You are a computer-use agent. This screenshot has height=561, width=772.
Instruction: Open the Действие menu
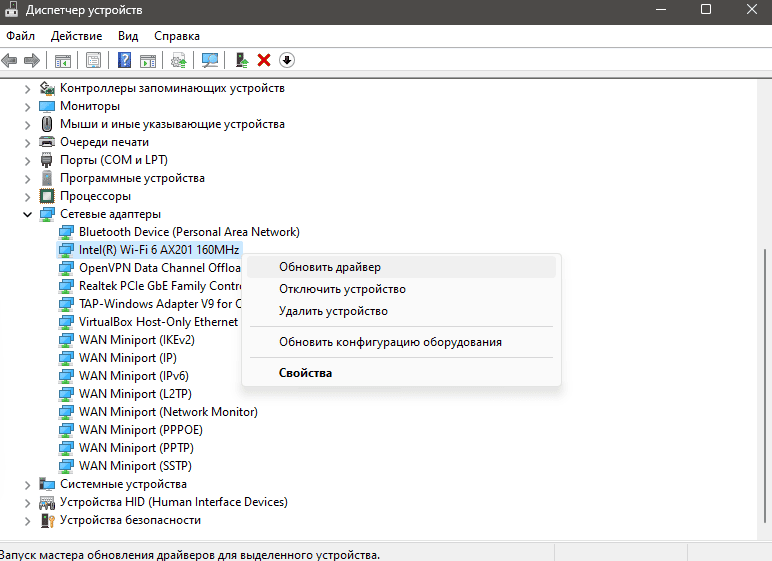pos(77,35)
